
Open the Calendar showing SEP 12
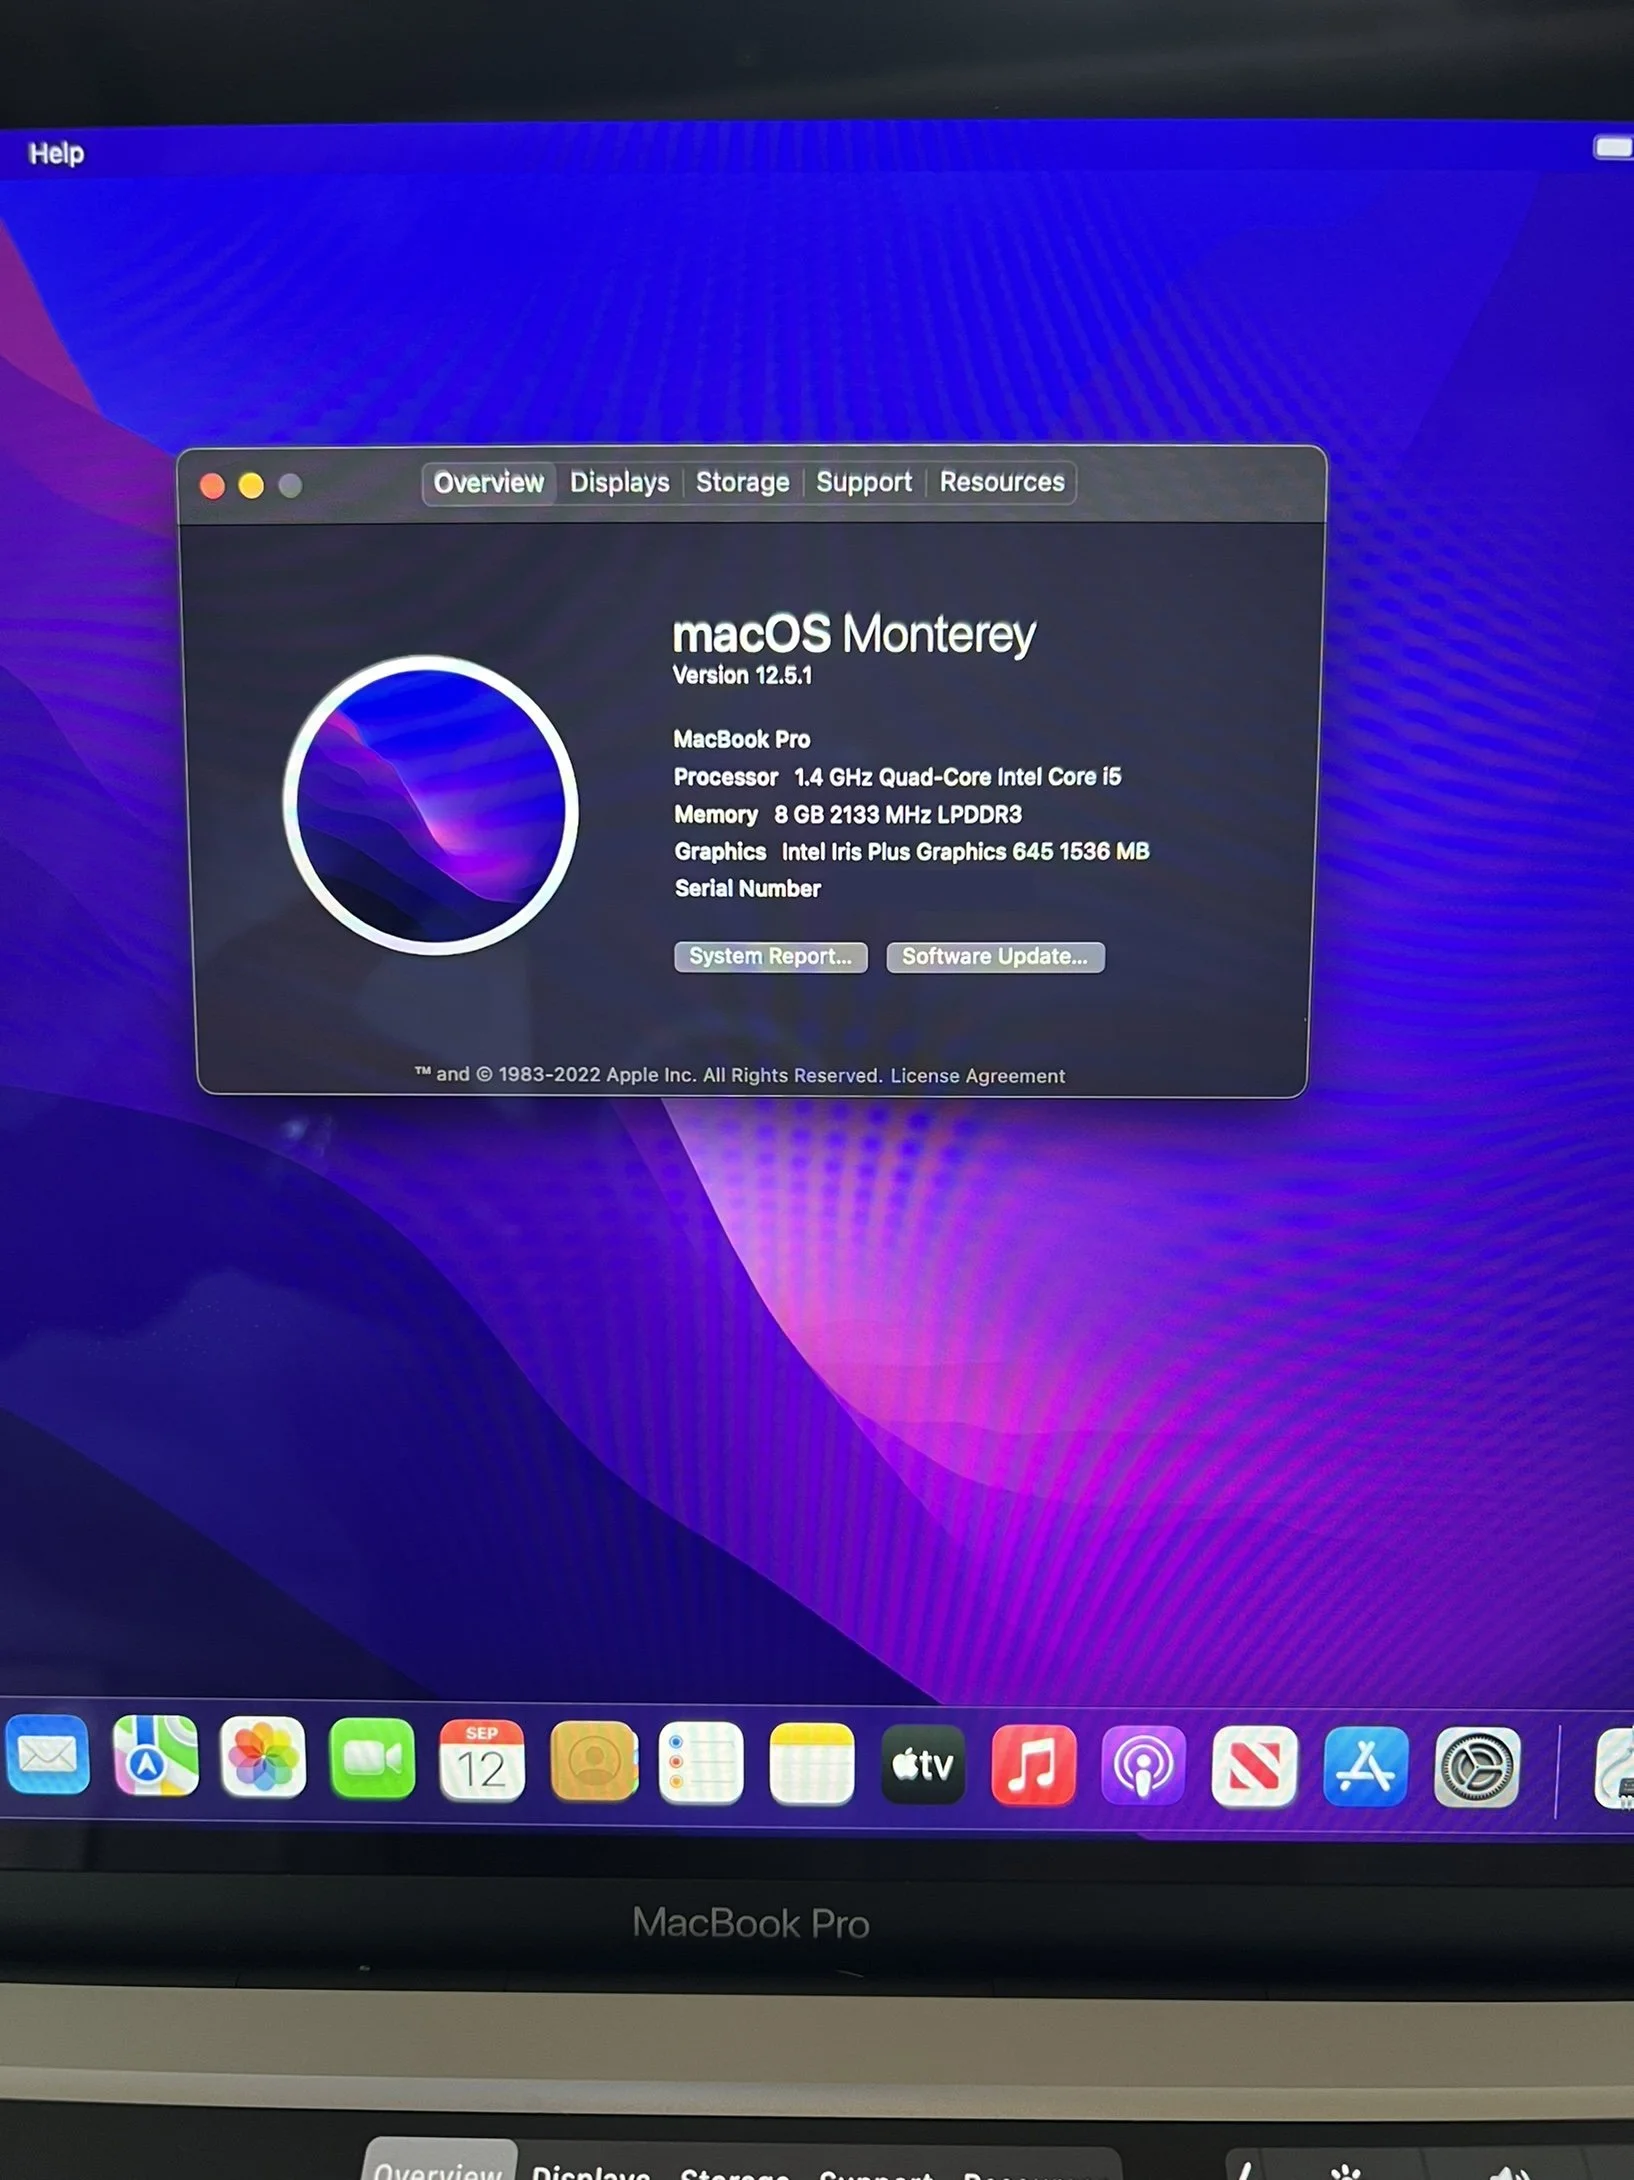482,1761
